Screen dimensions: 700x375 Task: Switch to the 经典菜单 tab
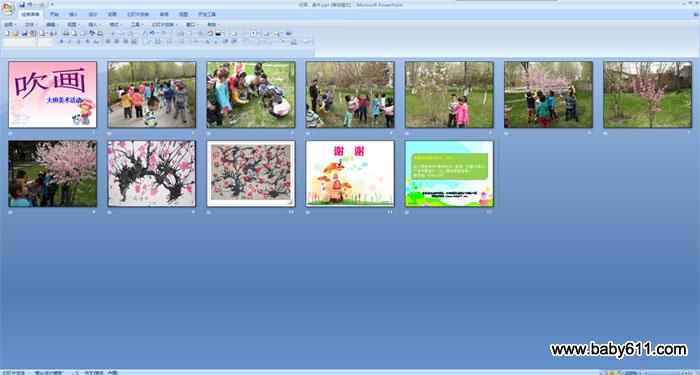tap(31, 14)
